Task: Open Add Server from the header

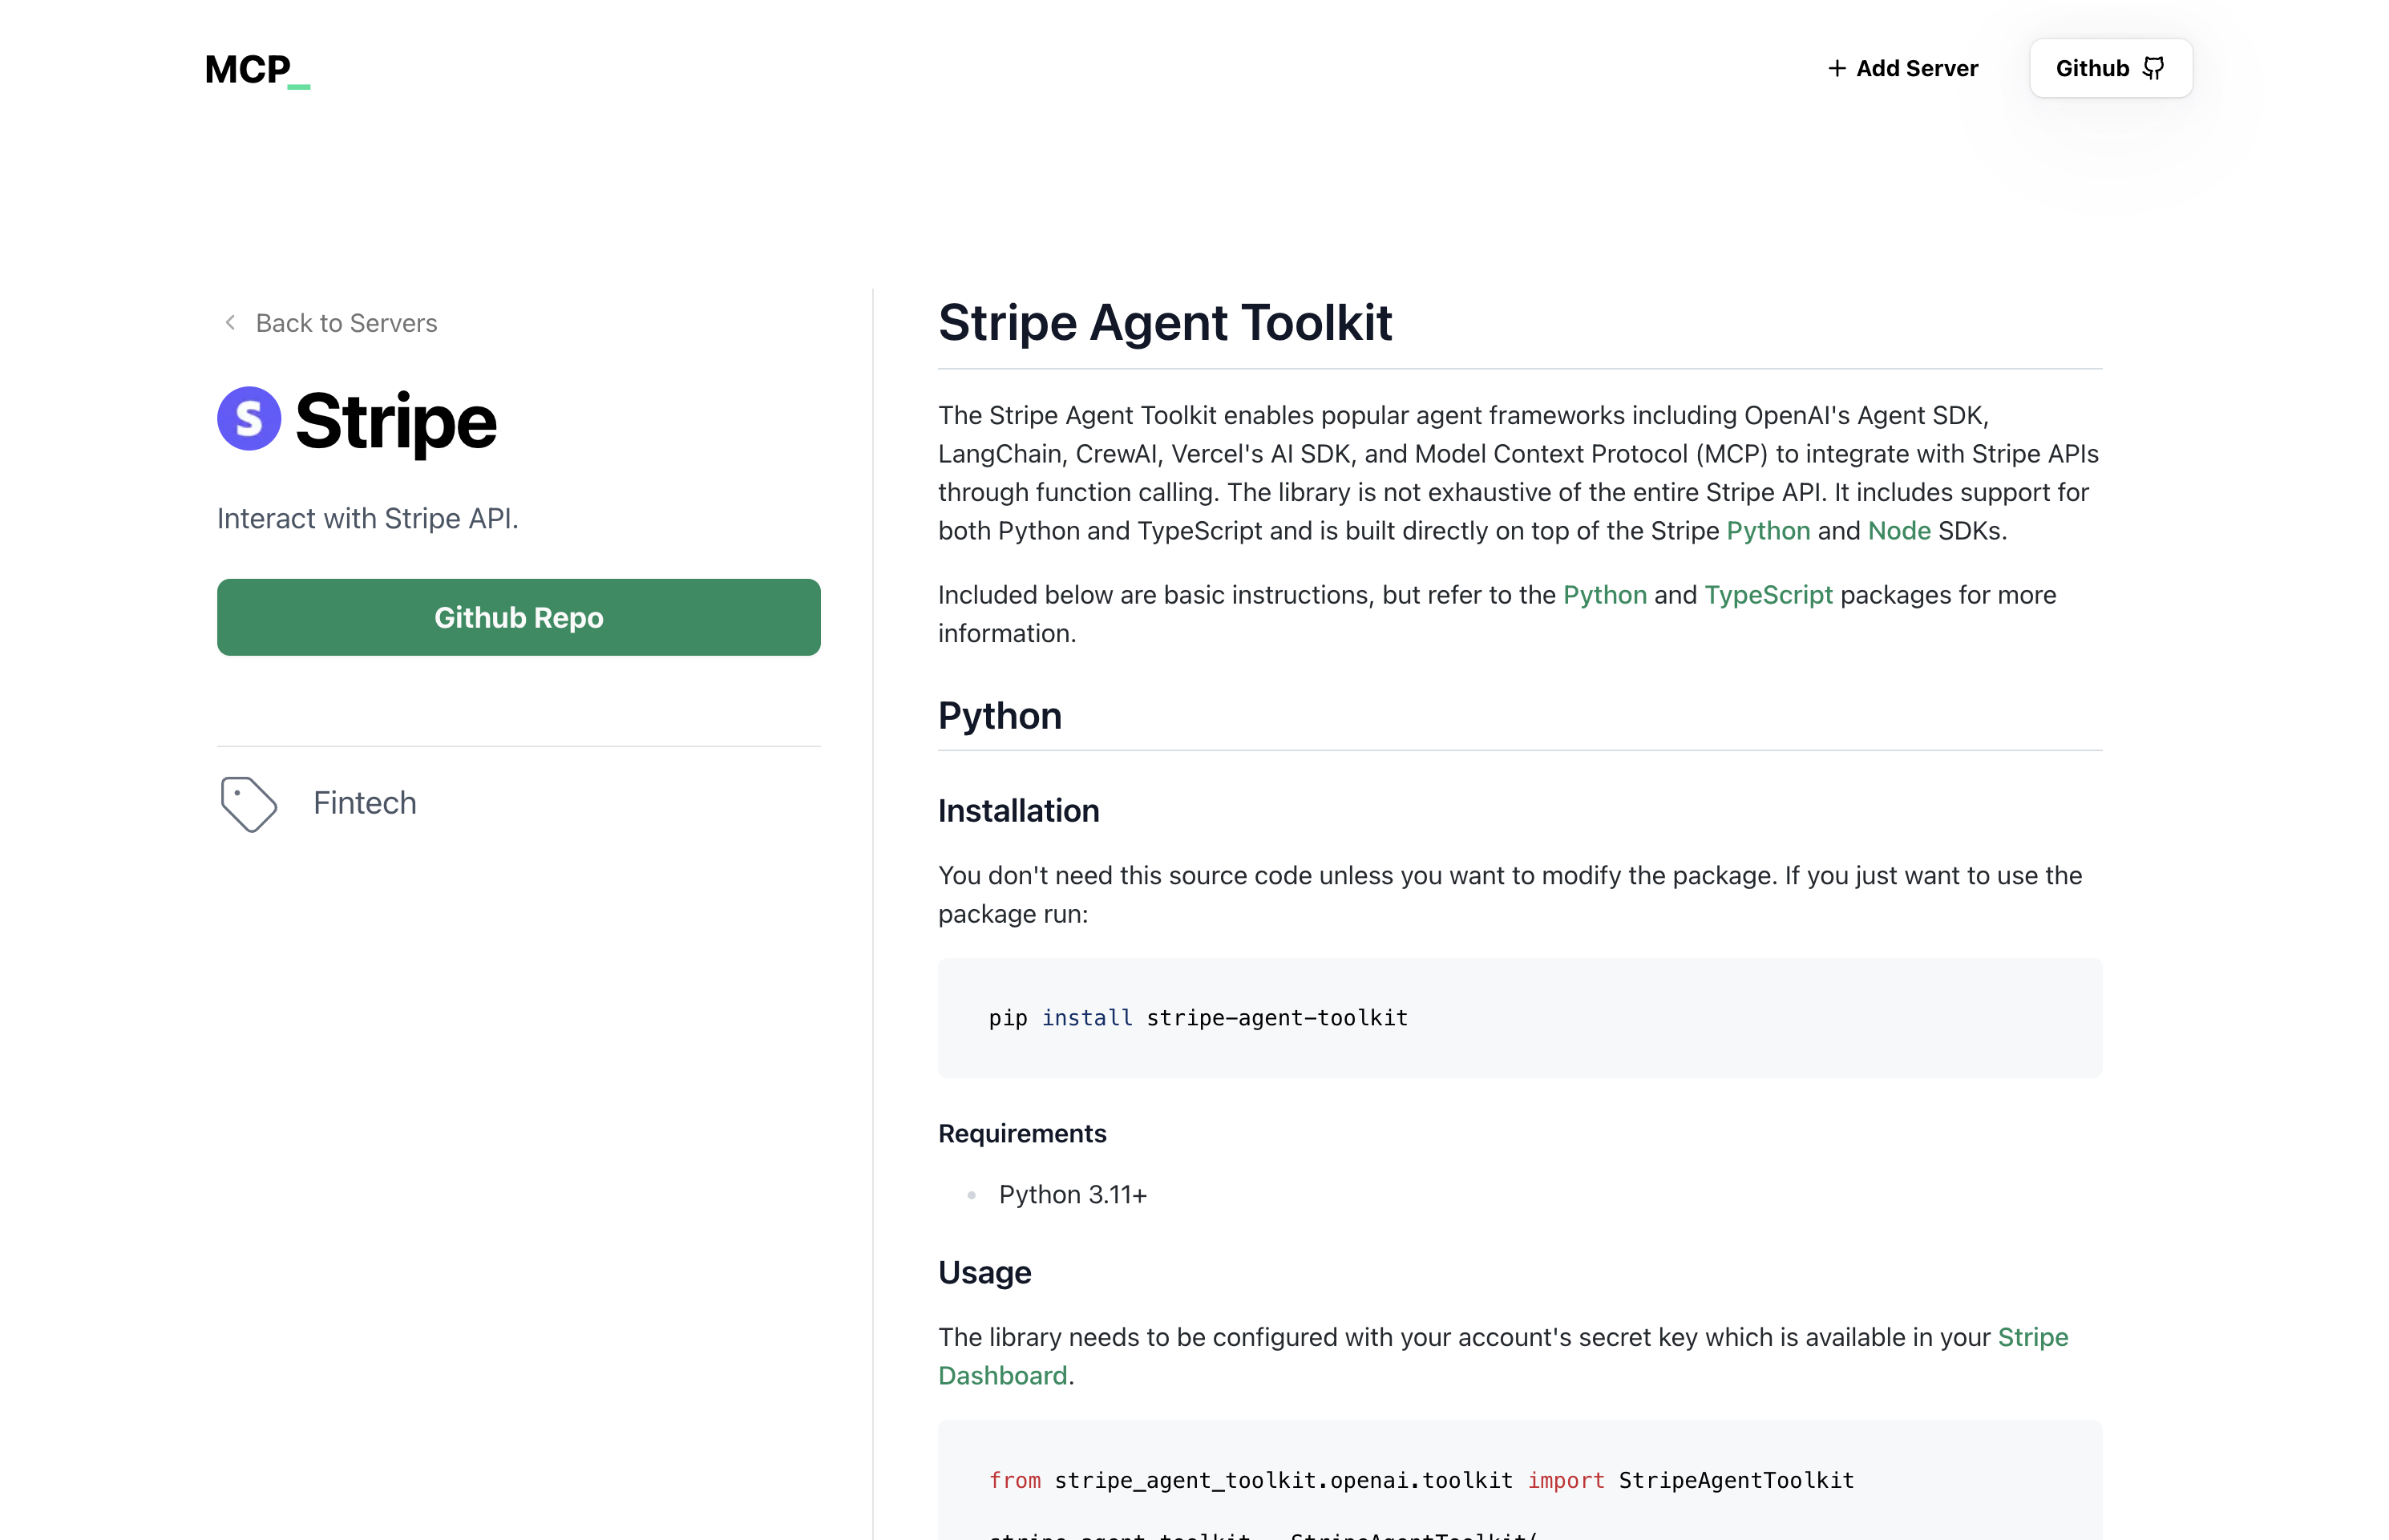Action: pos(1902,68)
